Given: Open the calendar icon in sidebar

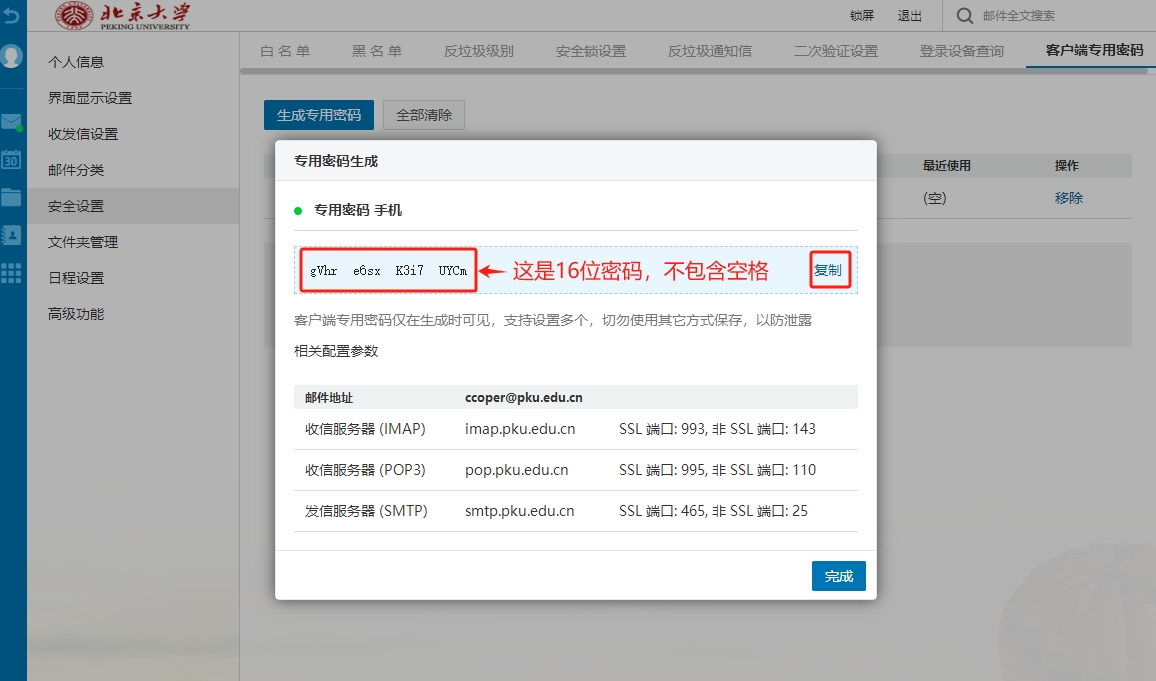Looking at the screenshot, I should (x=12, y=159).
